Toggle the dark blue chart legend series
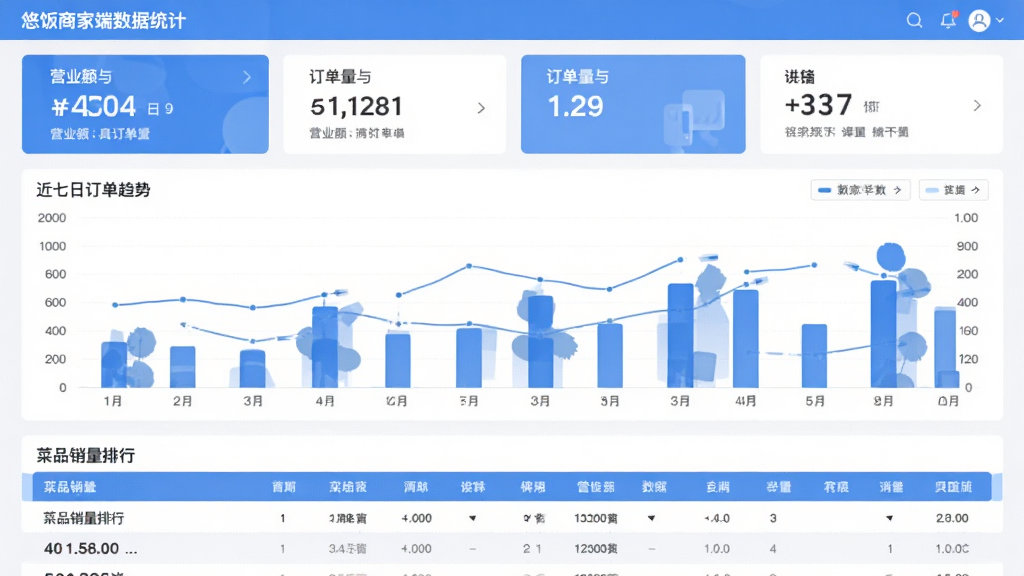Screen dimensions: 1024x576 tap(860, 190)
